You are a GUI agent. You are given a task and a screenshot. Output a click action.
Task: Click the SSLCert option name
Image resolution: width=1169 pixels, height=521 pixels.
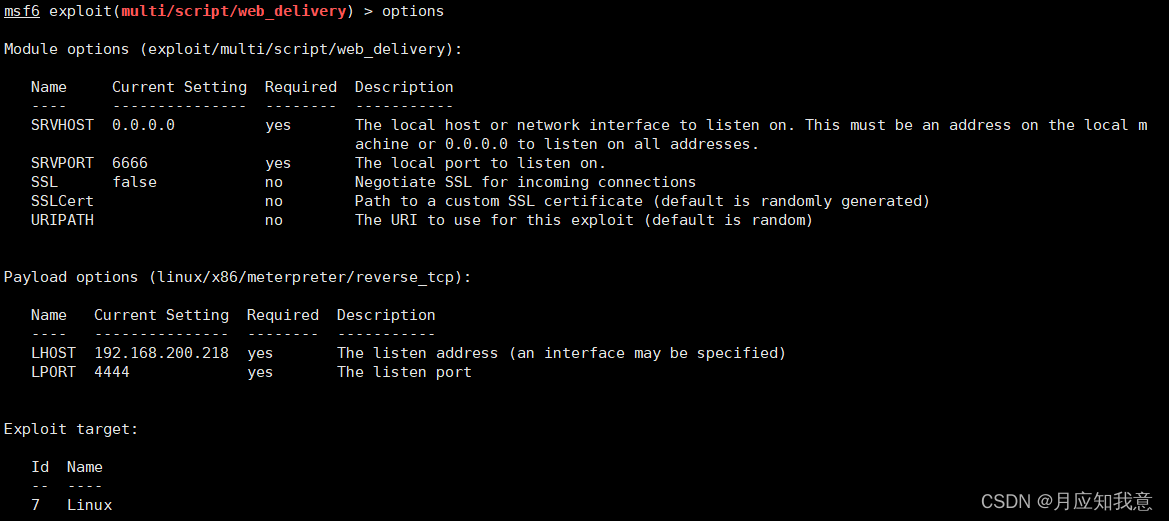pos(62,201)
